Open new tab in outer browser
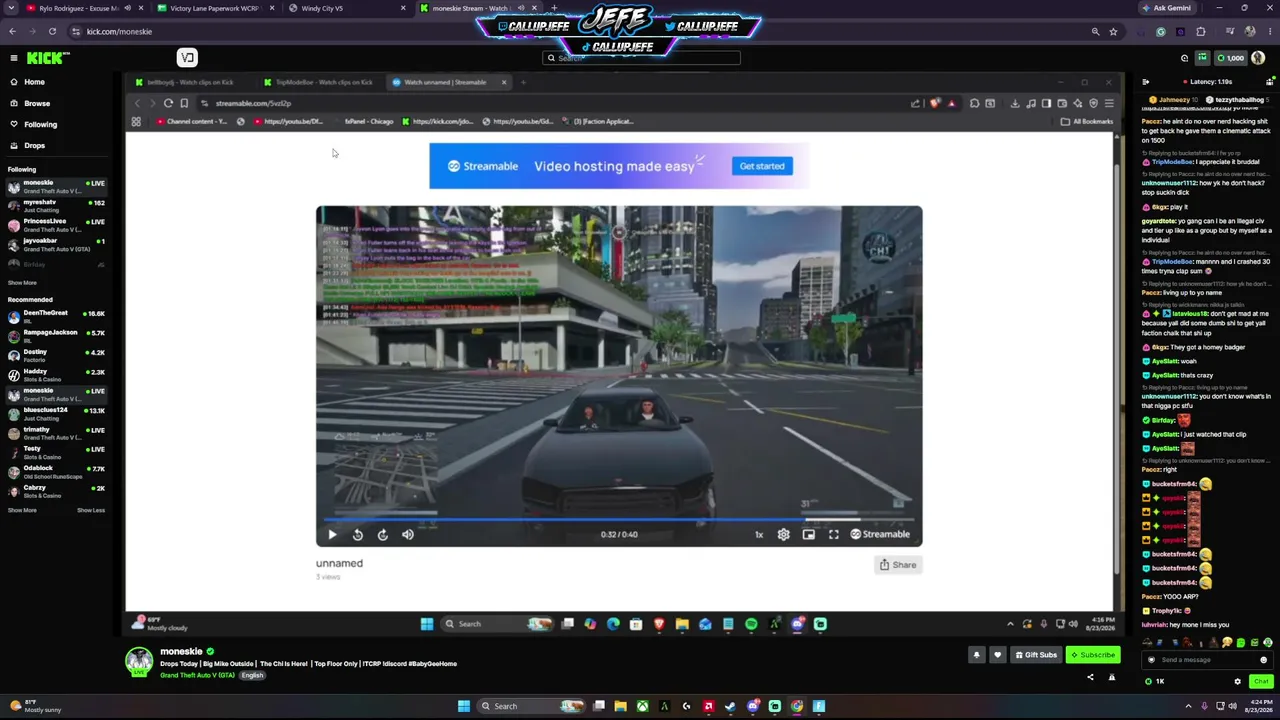The width and height of the screenshot is (1280, 720). point(554,8)
